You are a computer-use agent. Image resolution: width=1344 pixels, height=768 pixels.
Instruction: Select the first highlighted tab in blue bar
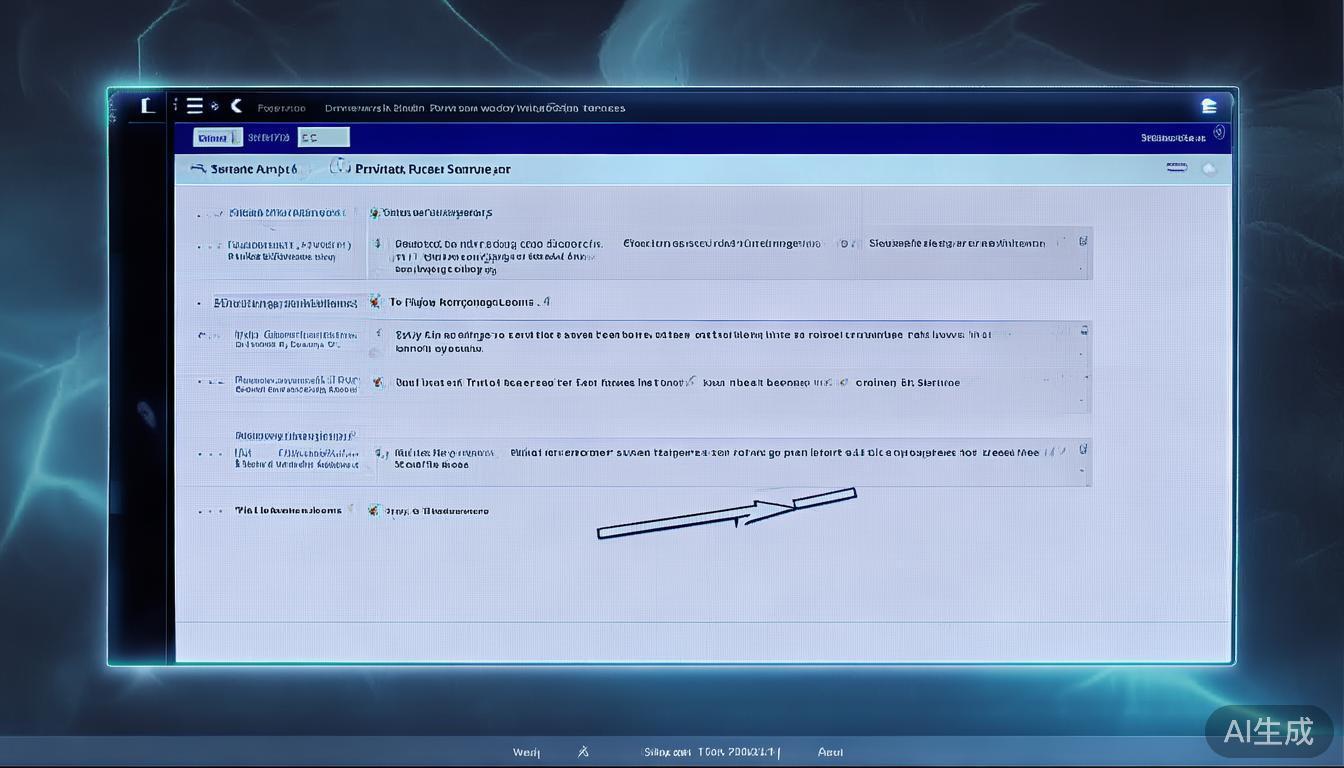(217, 138)
